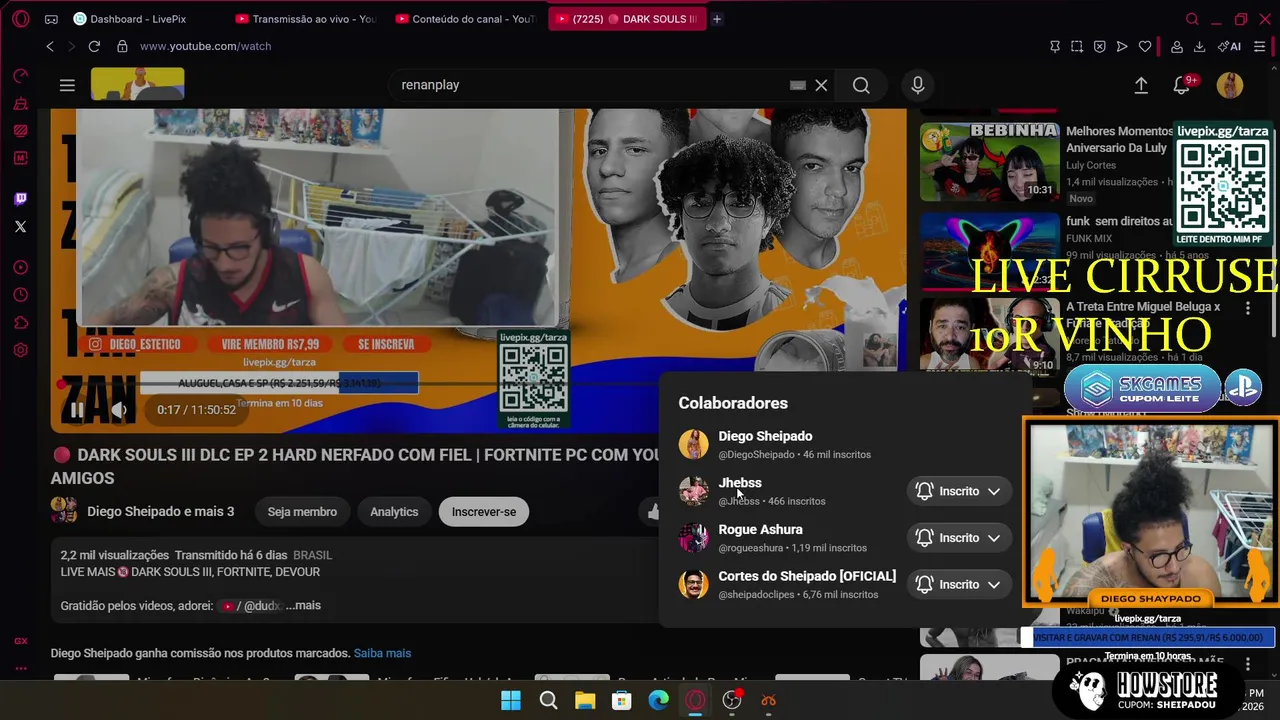
Task: Open Microsoft Store from taskbar
Action: (x=622, y=700)
